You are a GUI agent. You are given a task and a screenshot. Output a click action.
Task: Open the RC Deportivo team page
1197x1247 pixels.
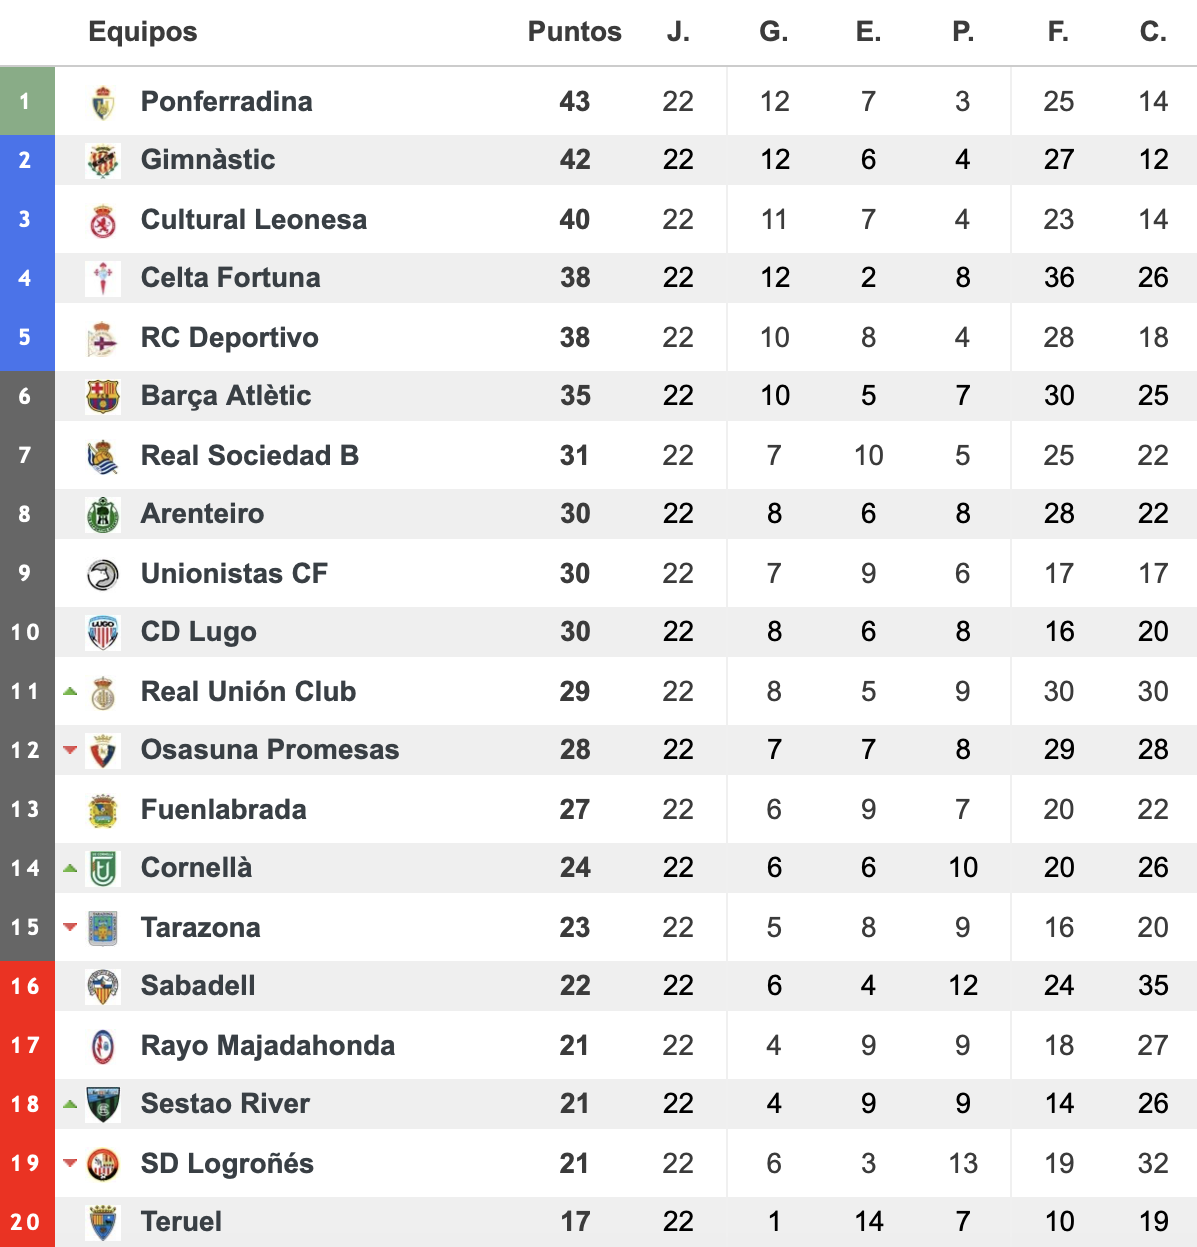click(x=230, y=338)
